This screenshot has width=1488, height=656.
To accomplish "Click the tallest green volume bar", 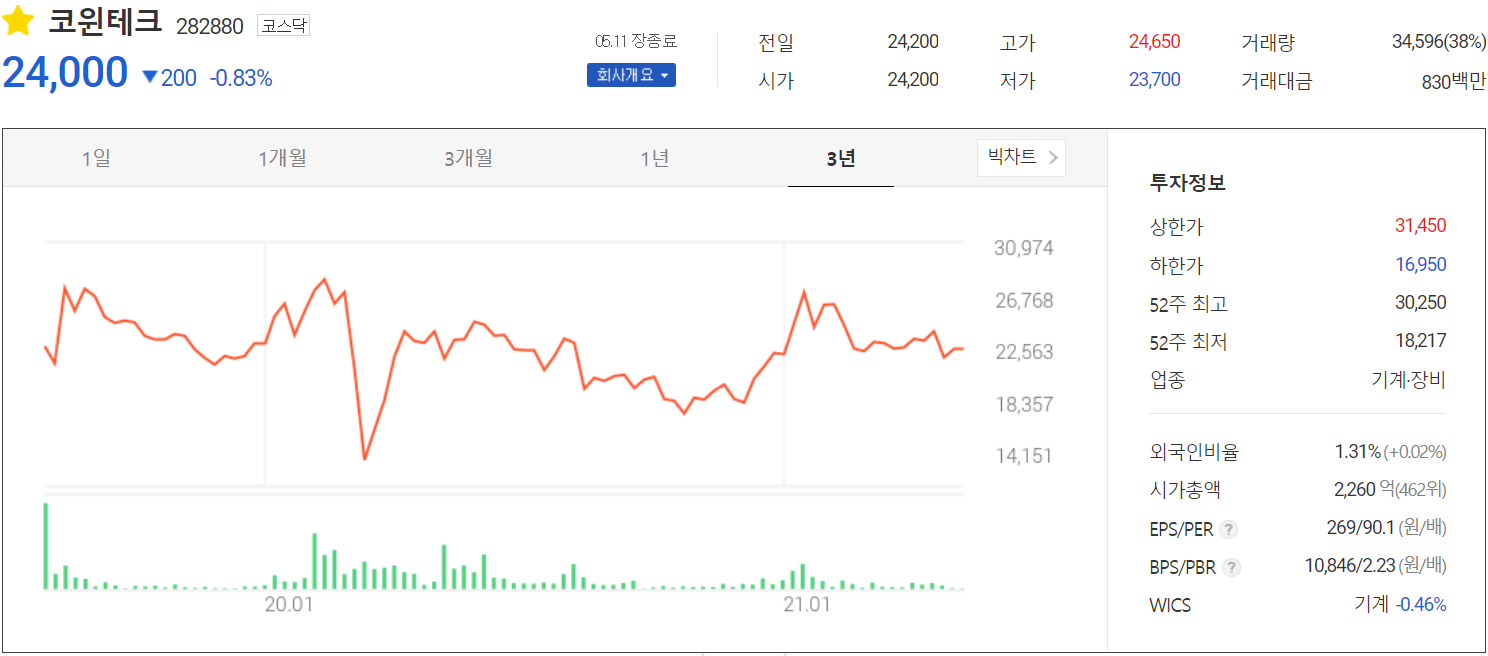I will click(46, 546).
